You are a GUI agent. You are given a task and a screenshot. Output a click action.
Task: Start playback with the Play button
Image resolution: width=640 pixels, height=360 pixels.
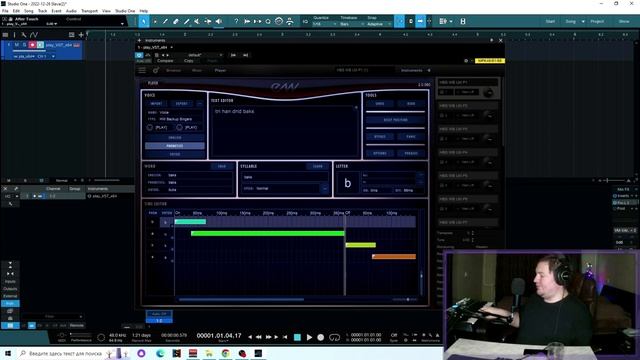click(x=309, y=337)
